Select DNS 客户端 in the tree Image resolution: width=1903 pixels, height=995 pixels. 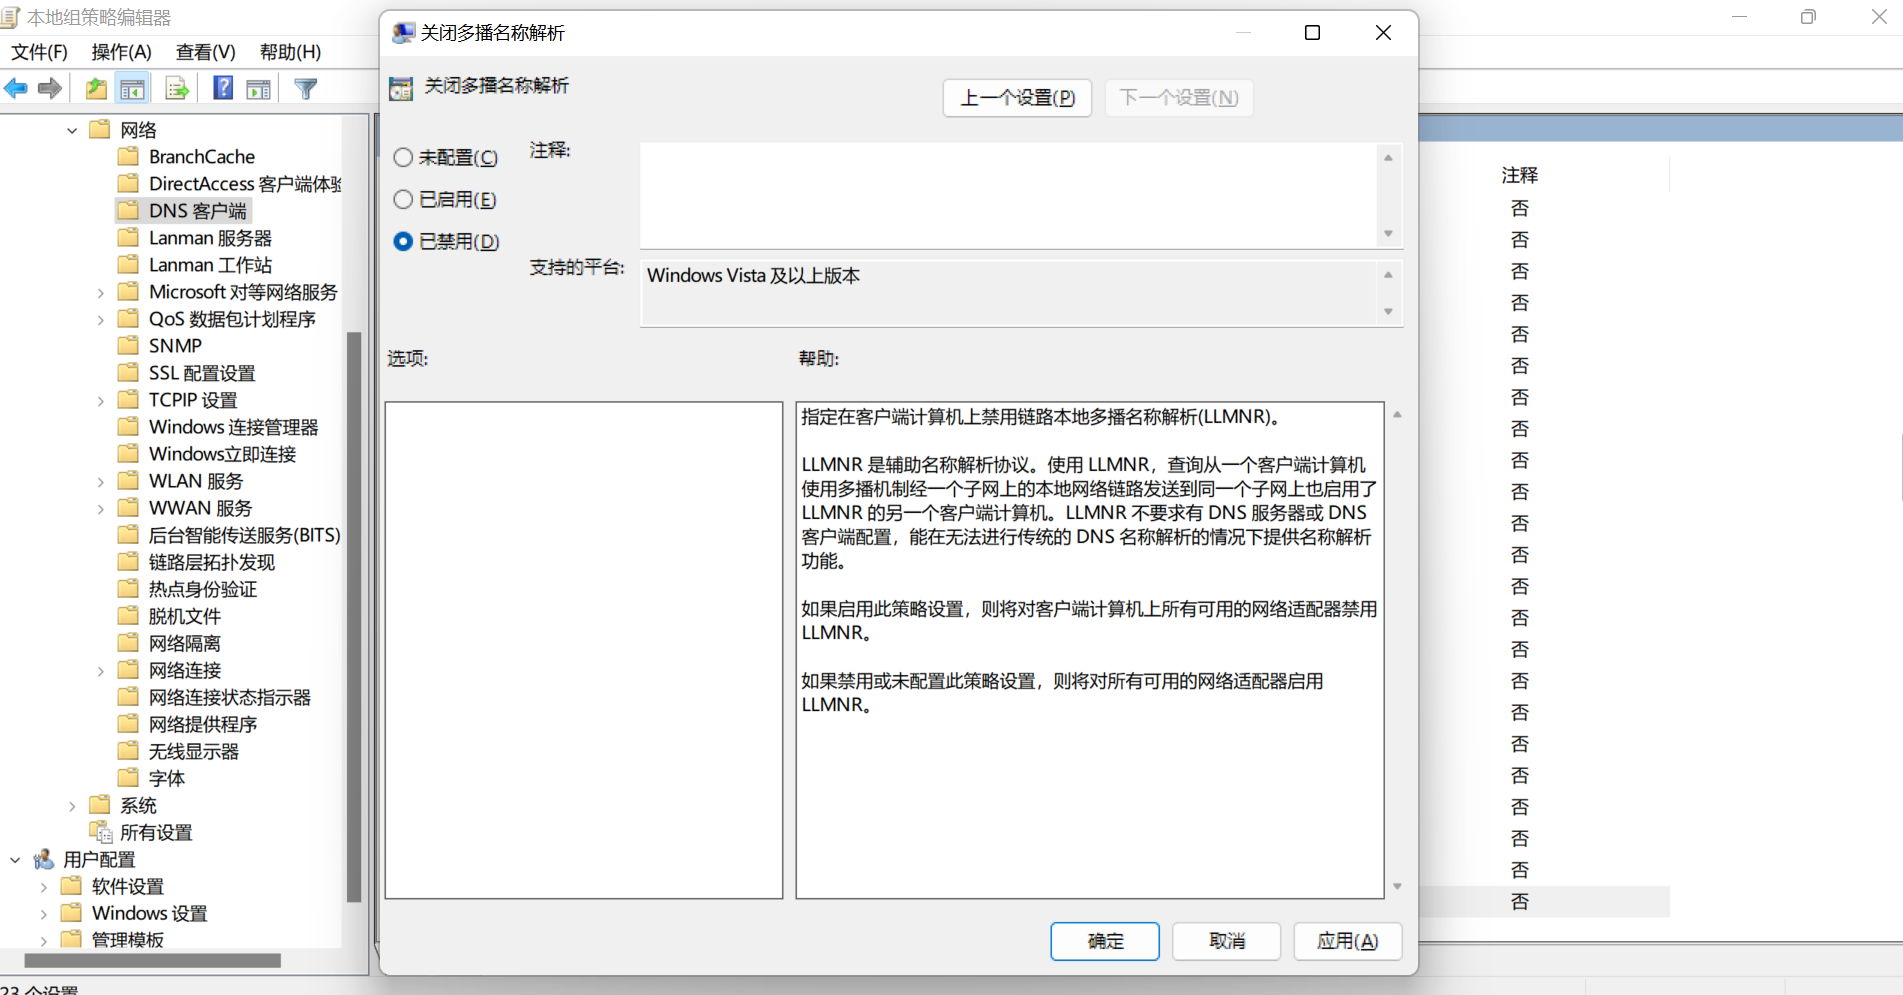point(197,211)
